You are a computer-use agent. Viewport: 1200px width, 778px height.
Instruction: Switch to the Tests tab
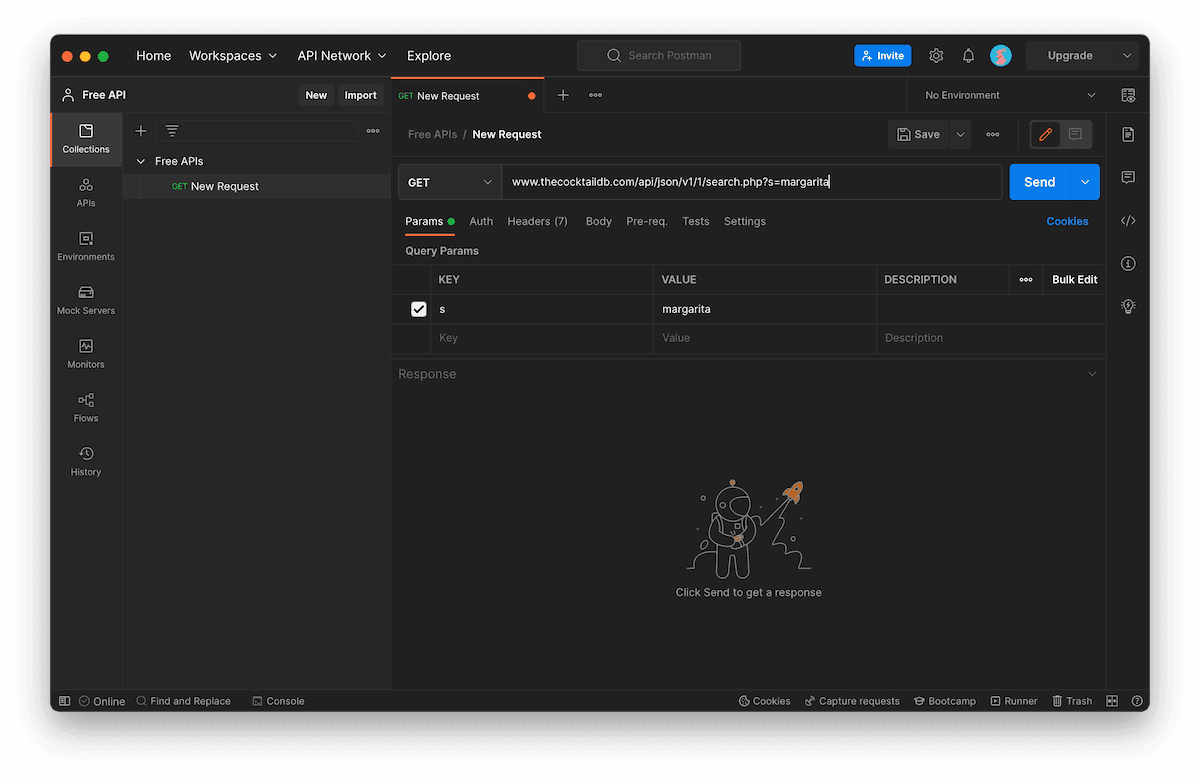click(x=696, y=221)
